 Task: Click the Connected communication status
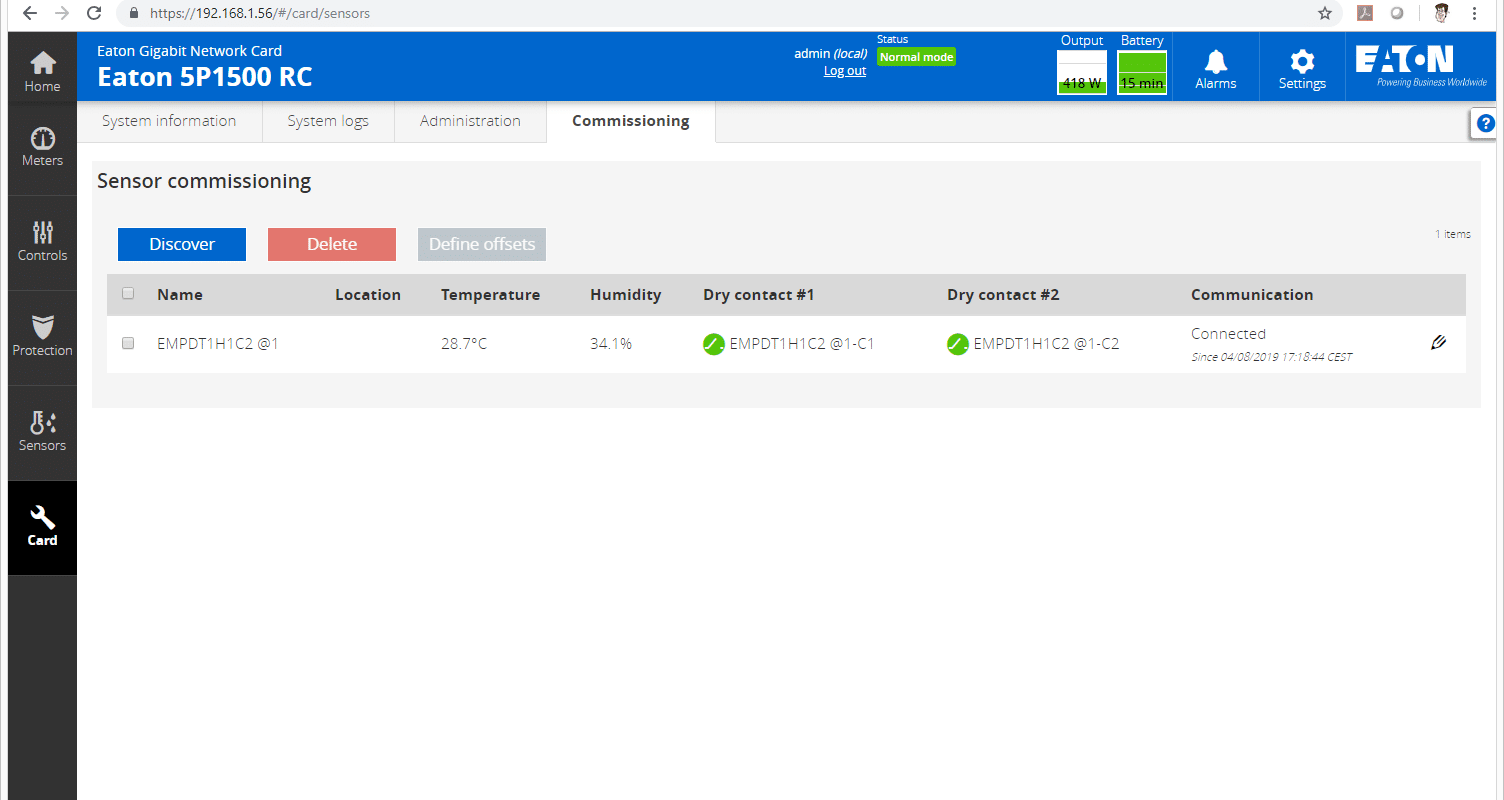click(x=1228, y=334)
